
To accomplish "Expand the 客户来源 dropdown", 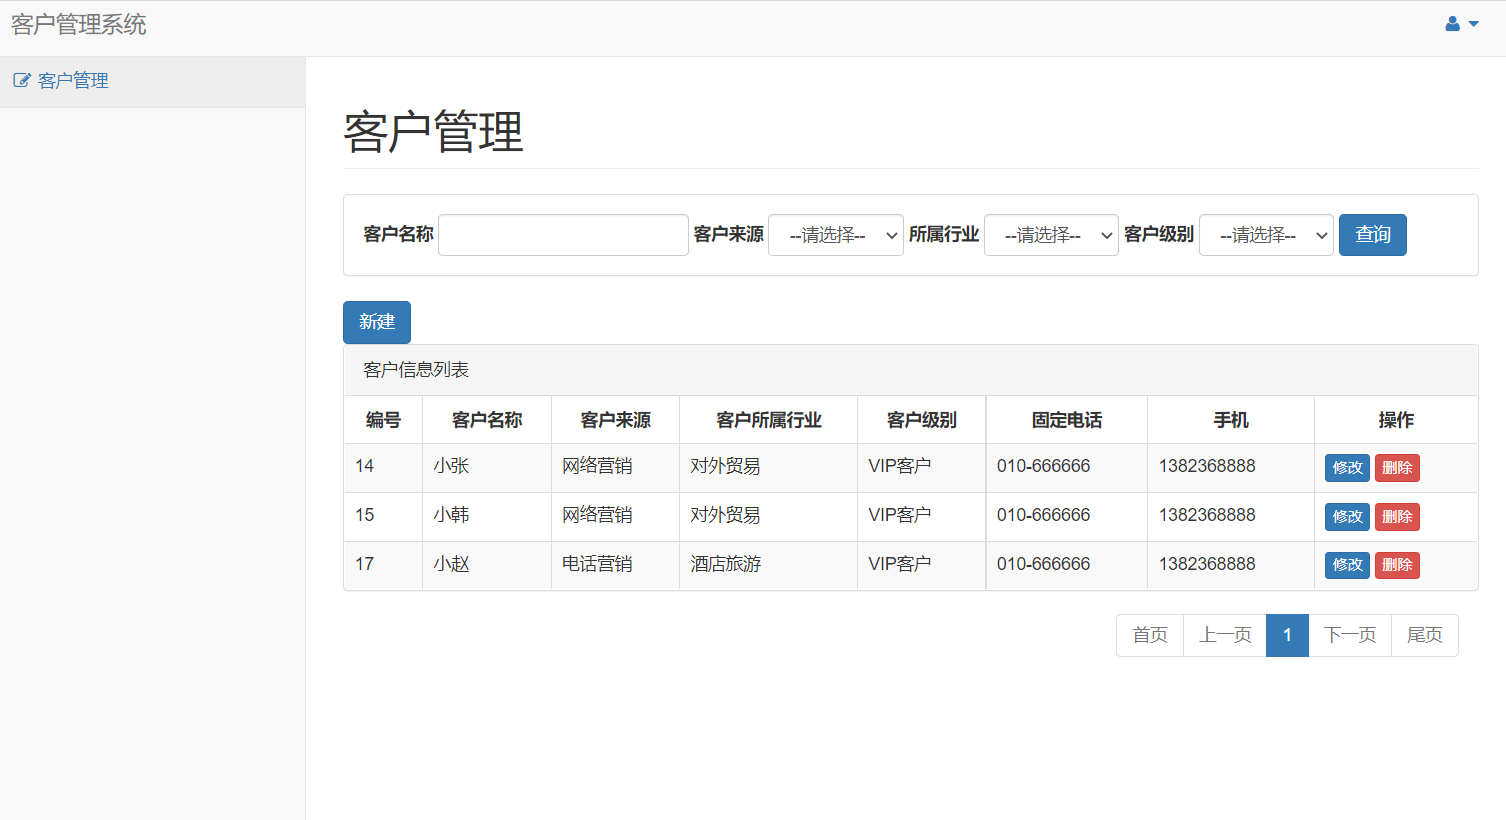I will pos(836,235).
